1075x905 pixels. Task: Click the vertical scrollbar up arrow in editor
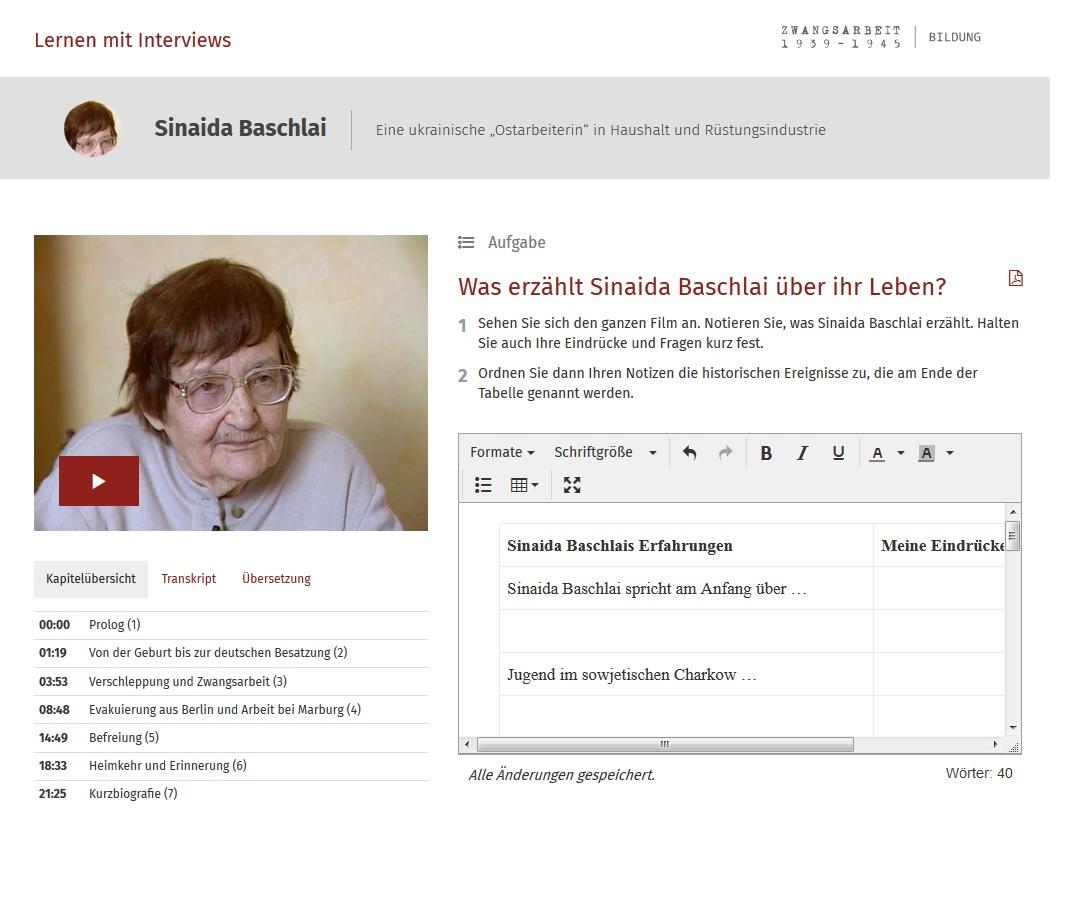1013,512
